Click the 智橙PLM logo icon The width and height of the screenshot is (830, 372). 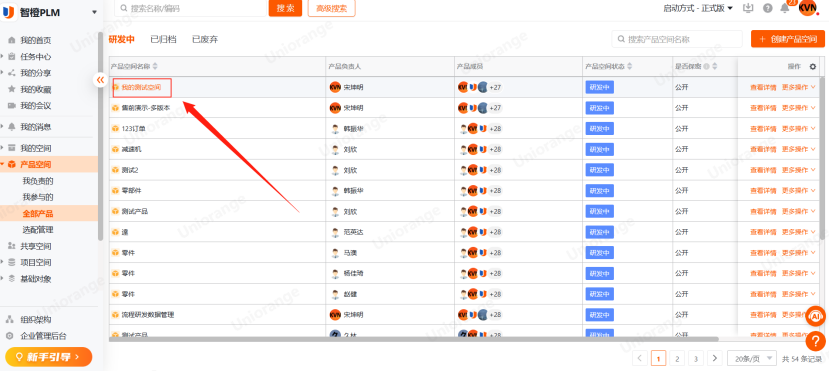(x=8, y=12)
